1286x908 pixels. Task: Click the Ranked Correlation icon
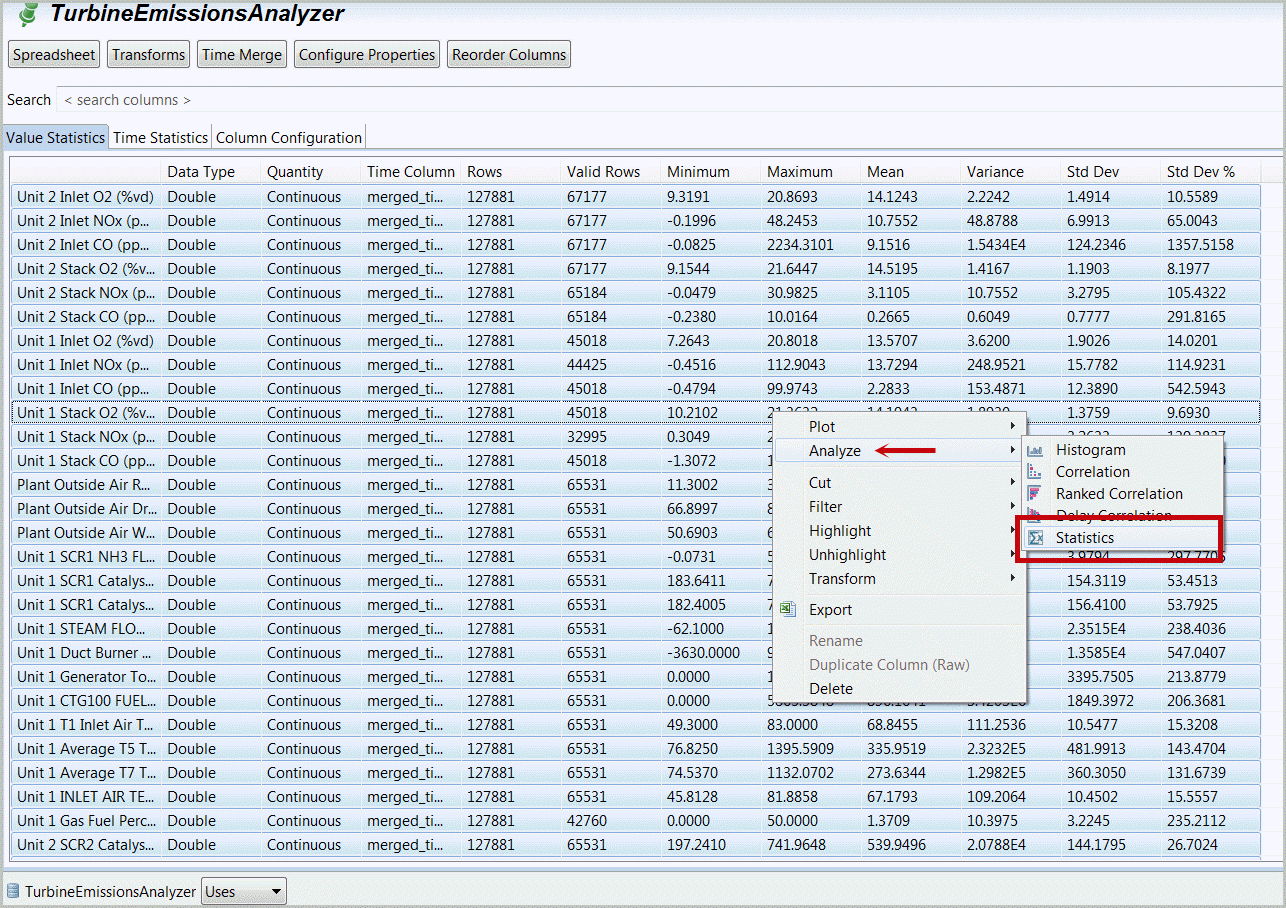pos(1035,494)
